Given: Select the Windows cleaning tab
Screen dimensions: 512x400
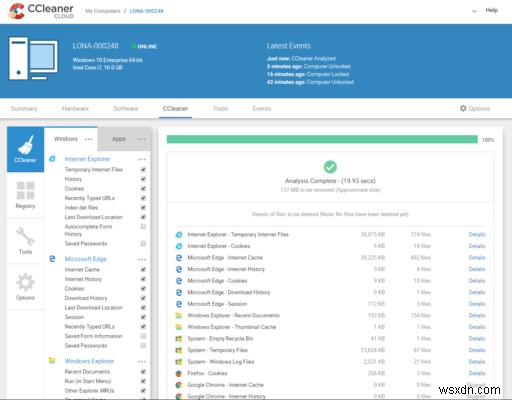Looking at the screenshot, I should pyautogui.click(x=66, y=139).
